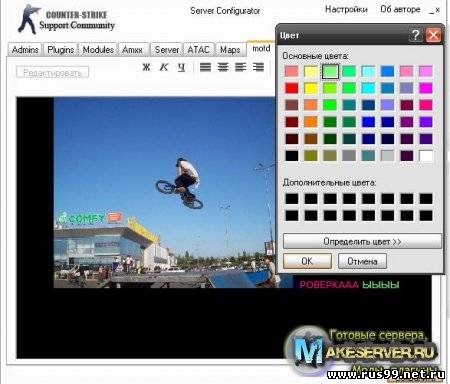Viewport: 450px width, 384px height.
Task: Toggle underline formatting Ч icon
Action: click(x=181, y=67)
